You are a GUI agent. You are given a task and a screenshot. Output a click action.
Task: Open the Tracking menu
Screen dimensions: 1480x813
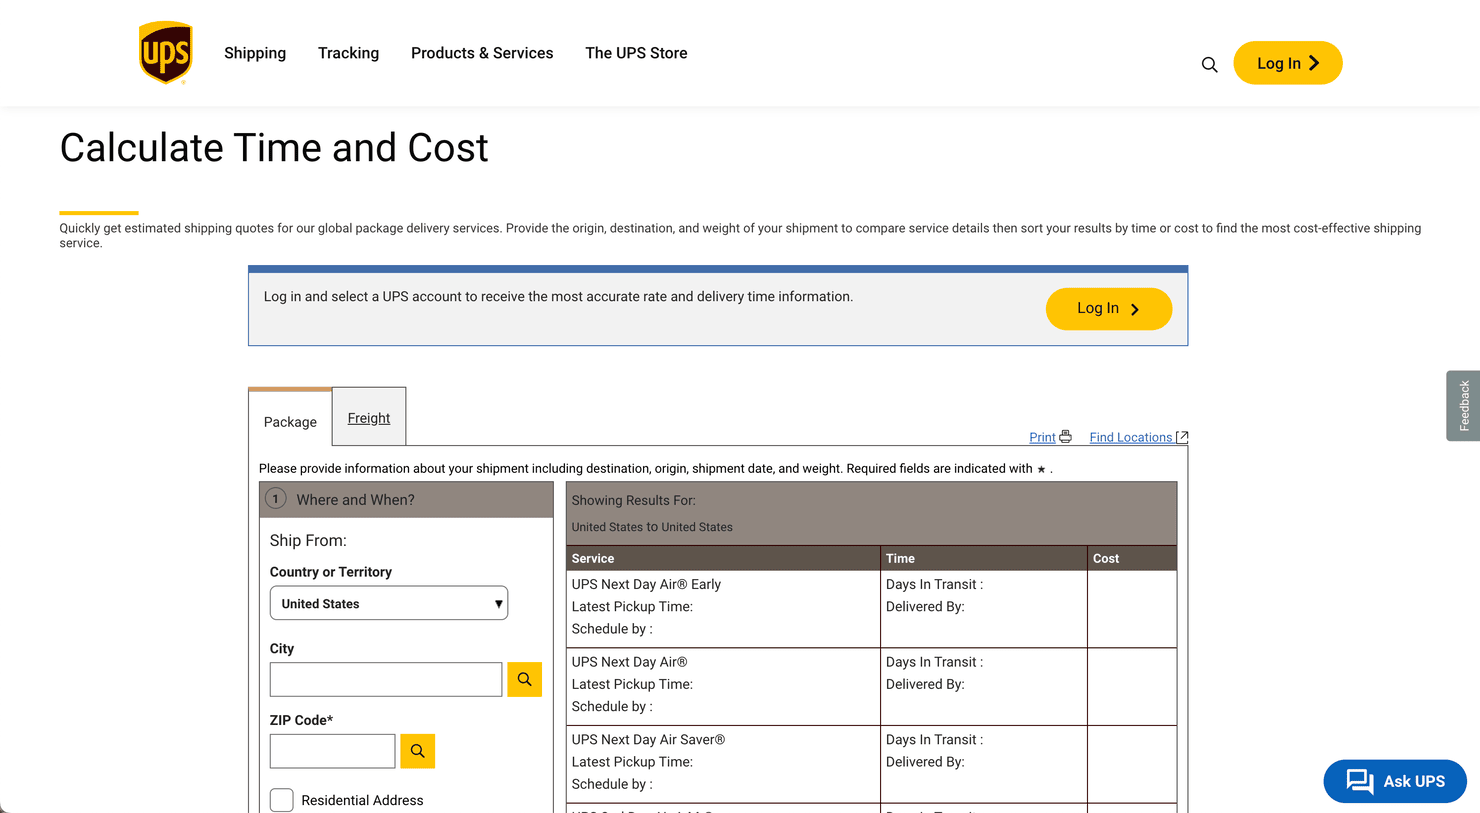click(x=348, y=53)
